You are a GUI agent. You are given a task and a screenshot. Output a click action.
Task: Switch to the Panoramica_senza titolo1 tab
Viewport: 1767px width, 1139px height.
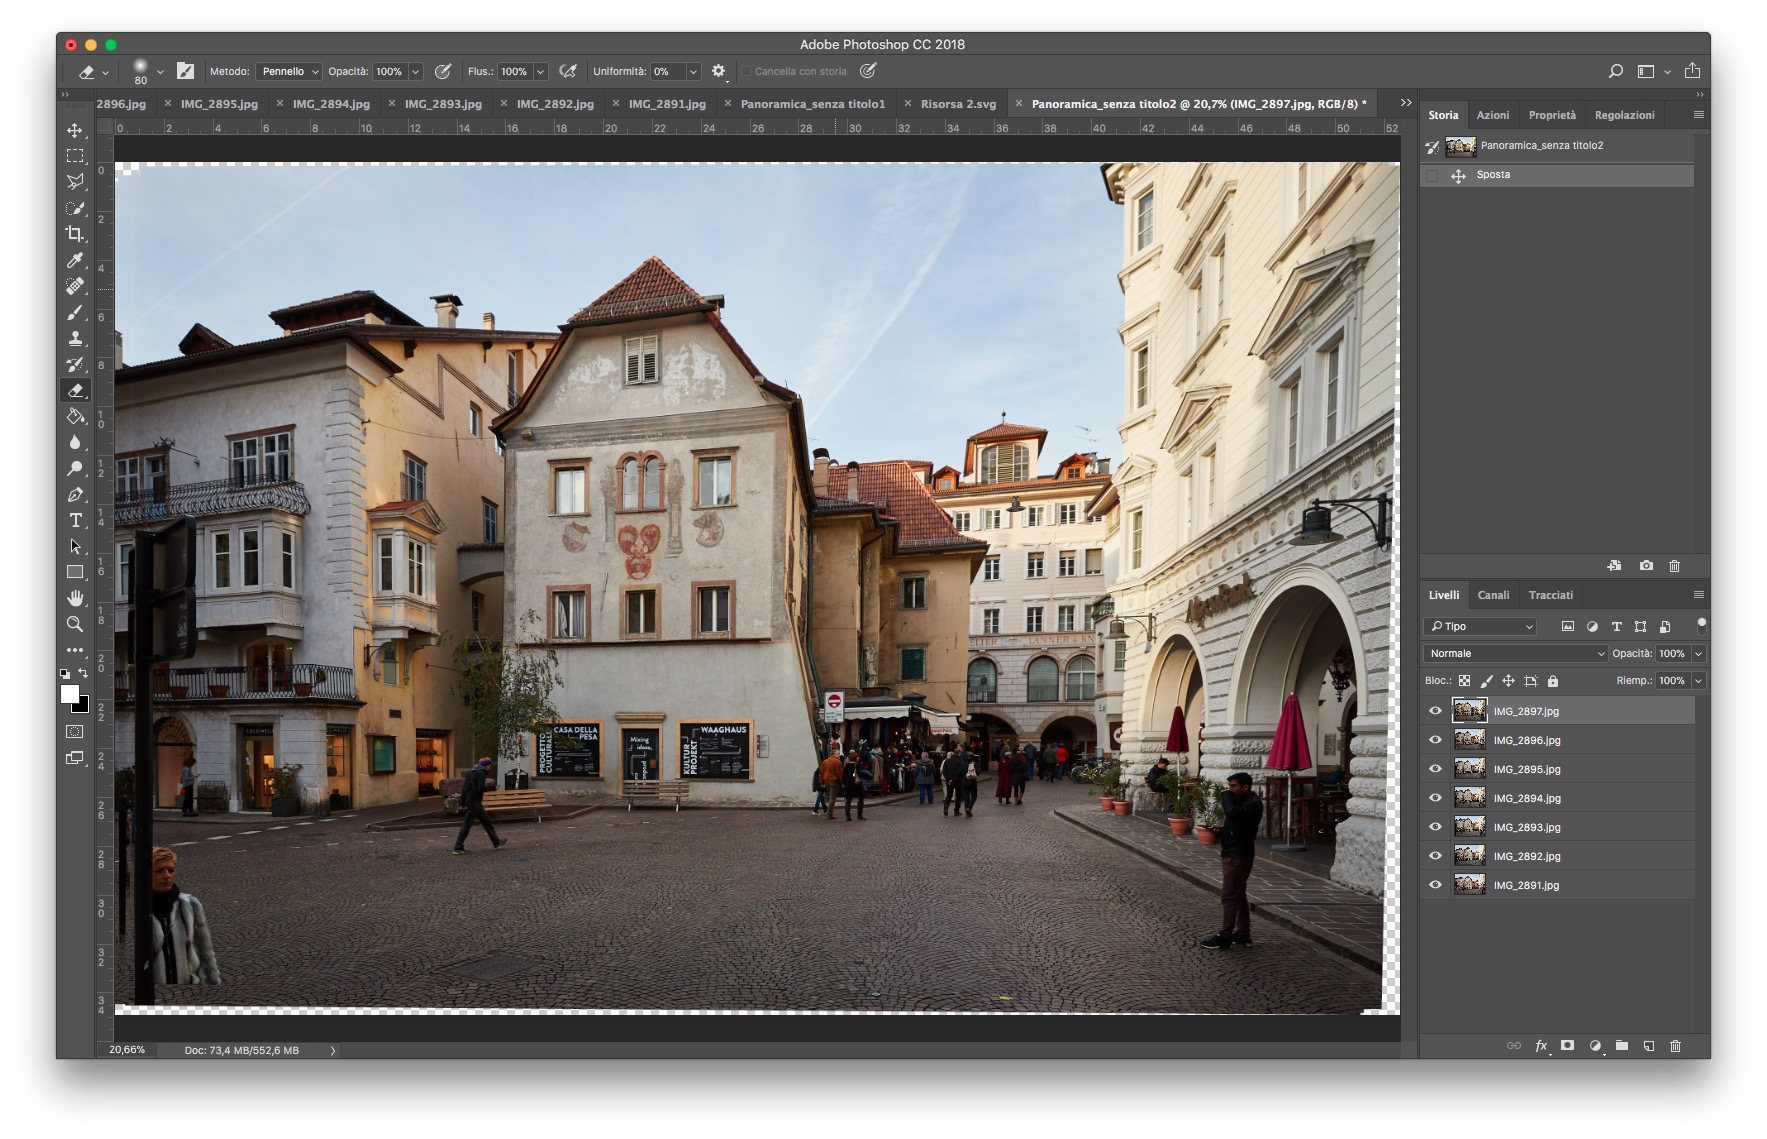813,104
